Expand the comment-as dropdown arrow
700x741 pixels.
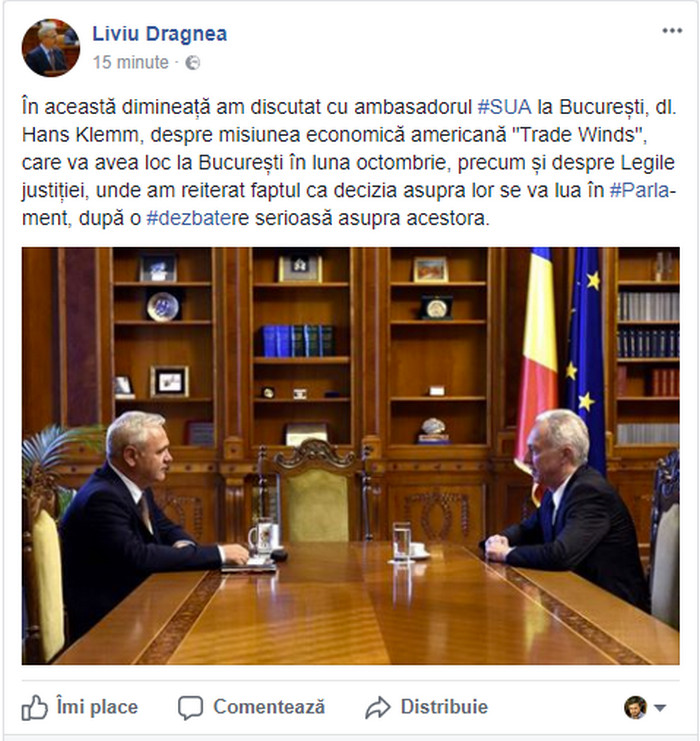coord(660,708)
